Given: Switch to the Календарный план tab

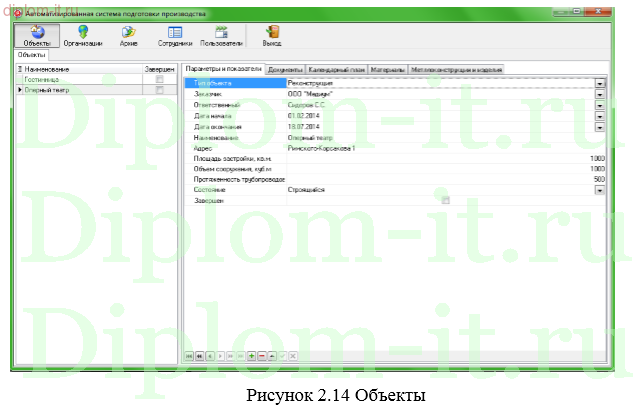Looking at the screenshot, I should pyautogui.click(x=337, y=69).
